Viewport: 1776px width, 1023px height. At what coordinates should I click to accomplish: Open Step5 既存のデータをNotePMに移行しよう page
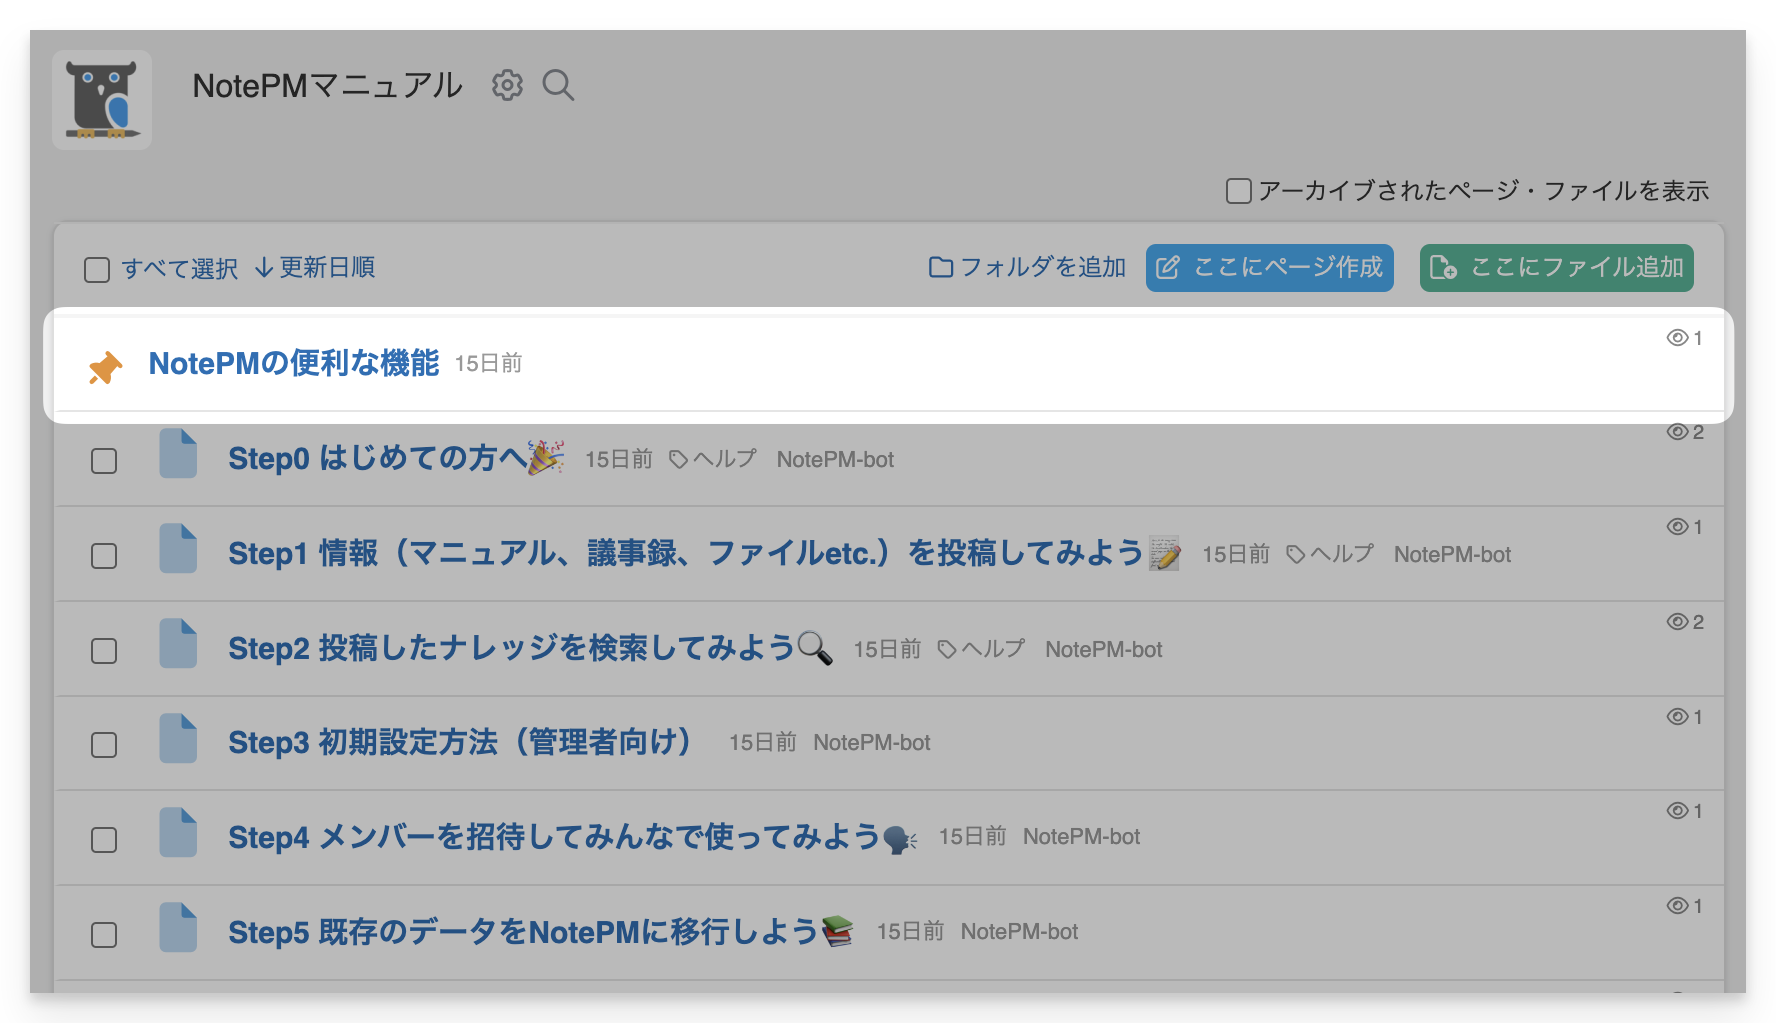541,932
